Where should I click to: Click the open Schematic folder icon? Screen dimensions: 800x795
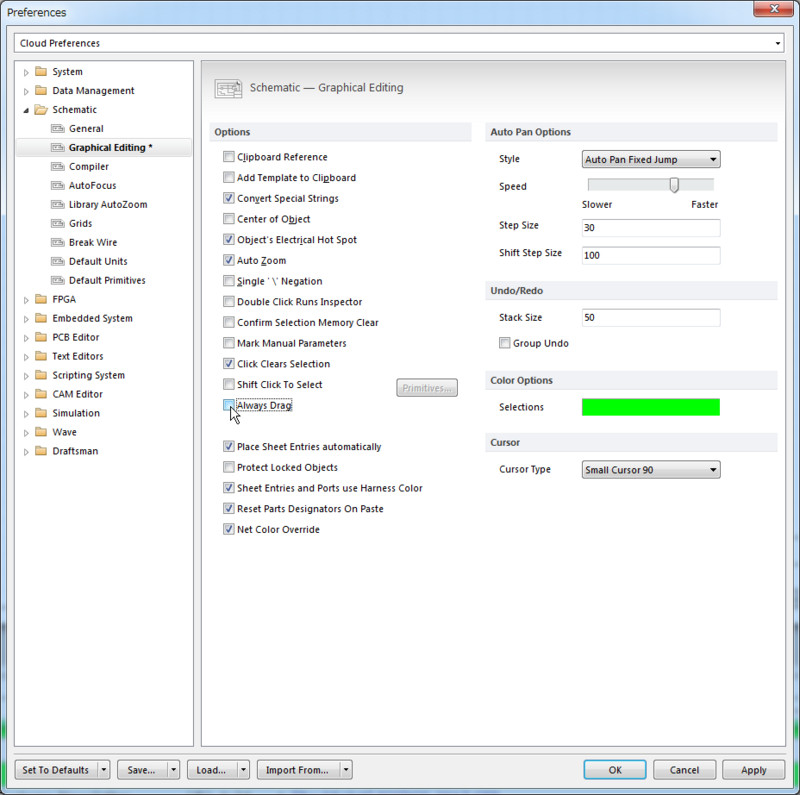pos(41,109)
